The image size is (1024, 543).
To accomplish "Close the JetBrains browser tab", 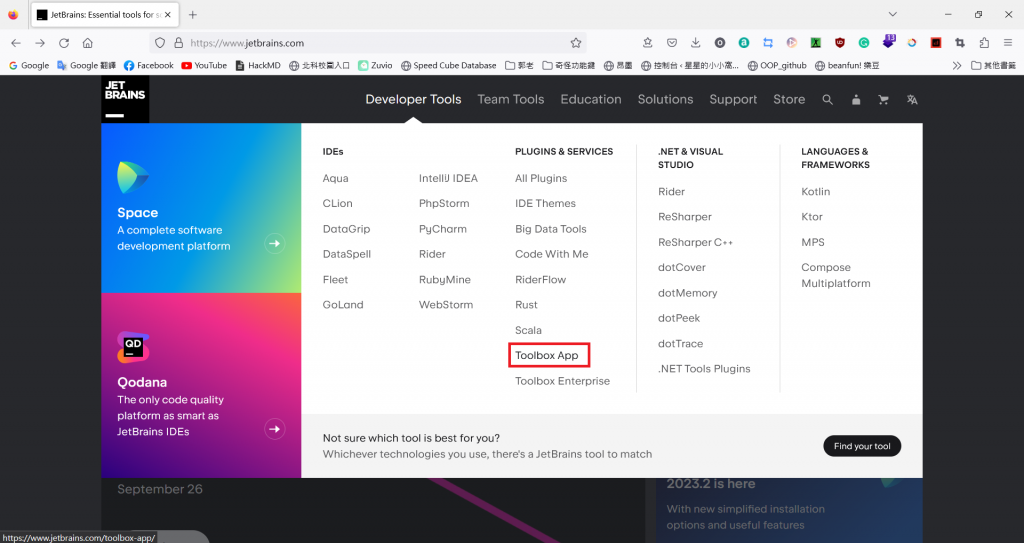I will 168,14.
